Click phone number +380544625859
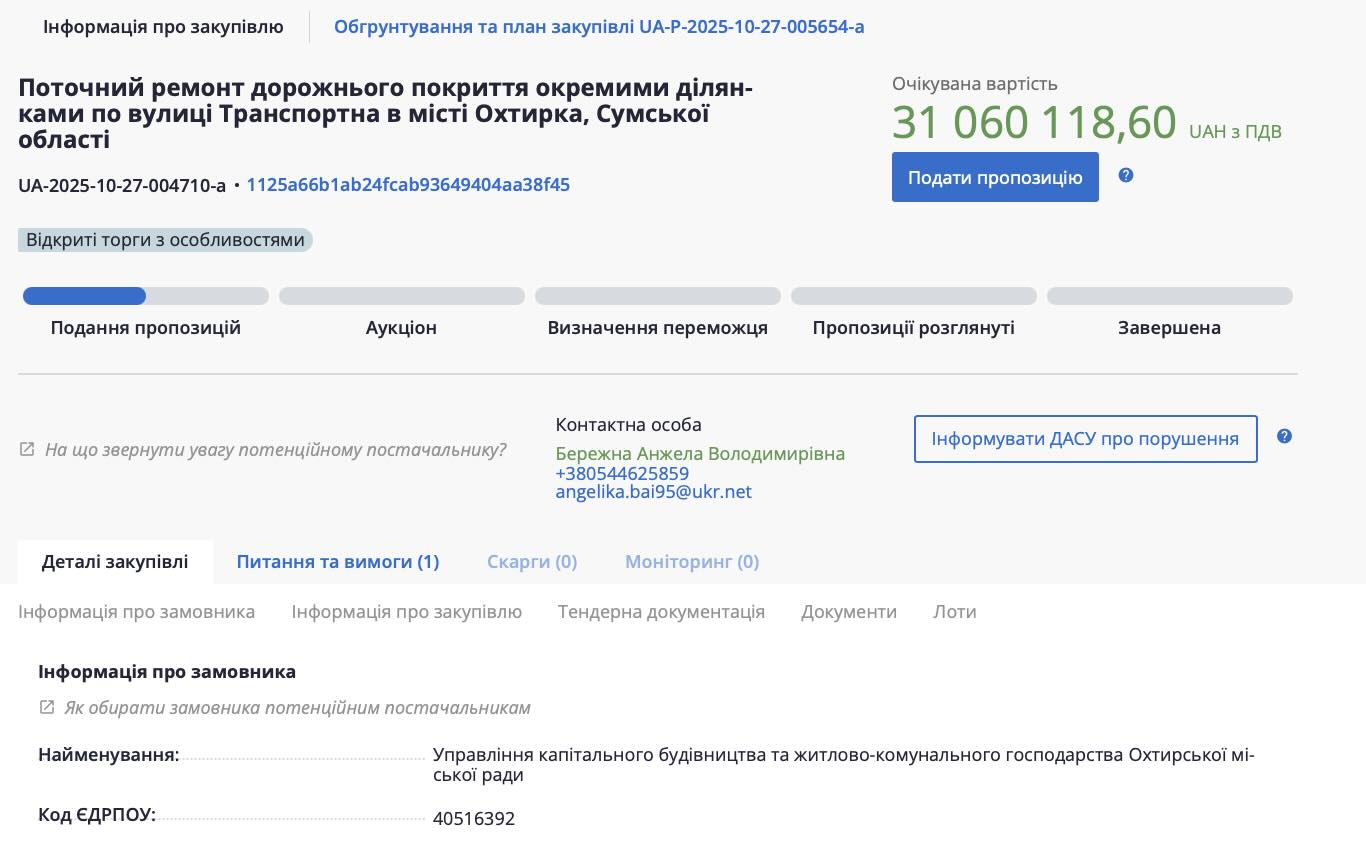1366x842 pixels. [622, 474]
